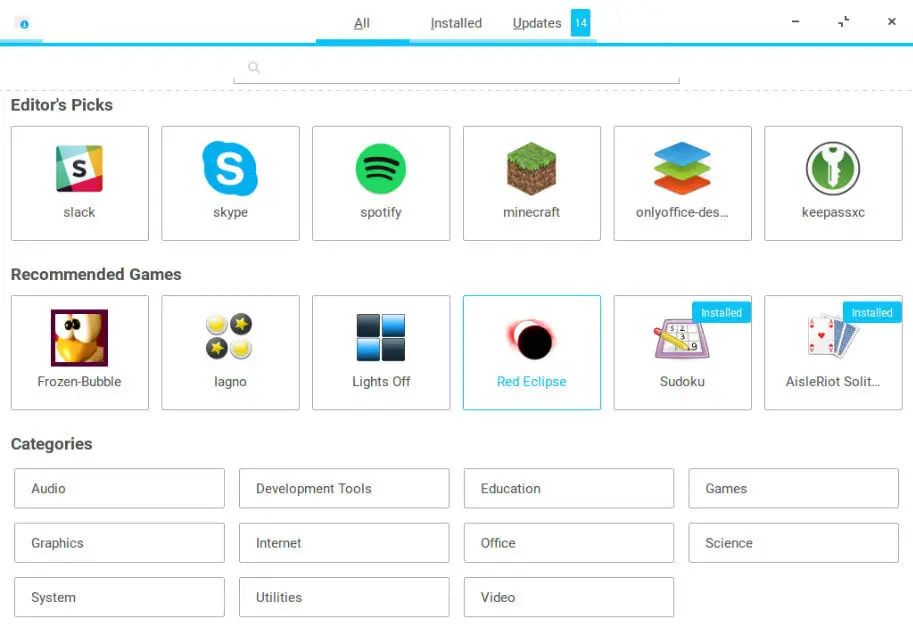This screenshot has width=913, height=642.
Task: Click the AisleRiot Solit... label text
Action: coord(833,382)
